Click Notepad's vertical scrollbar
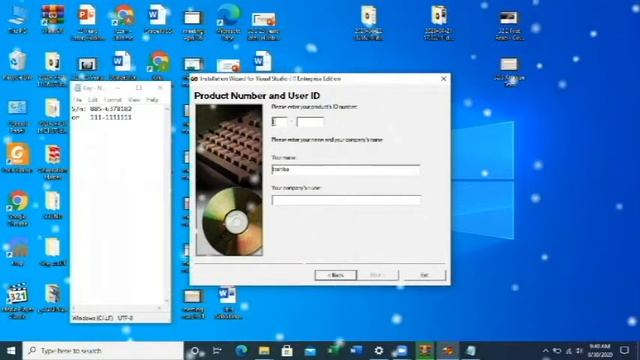 point(167,204)
